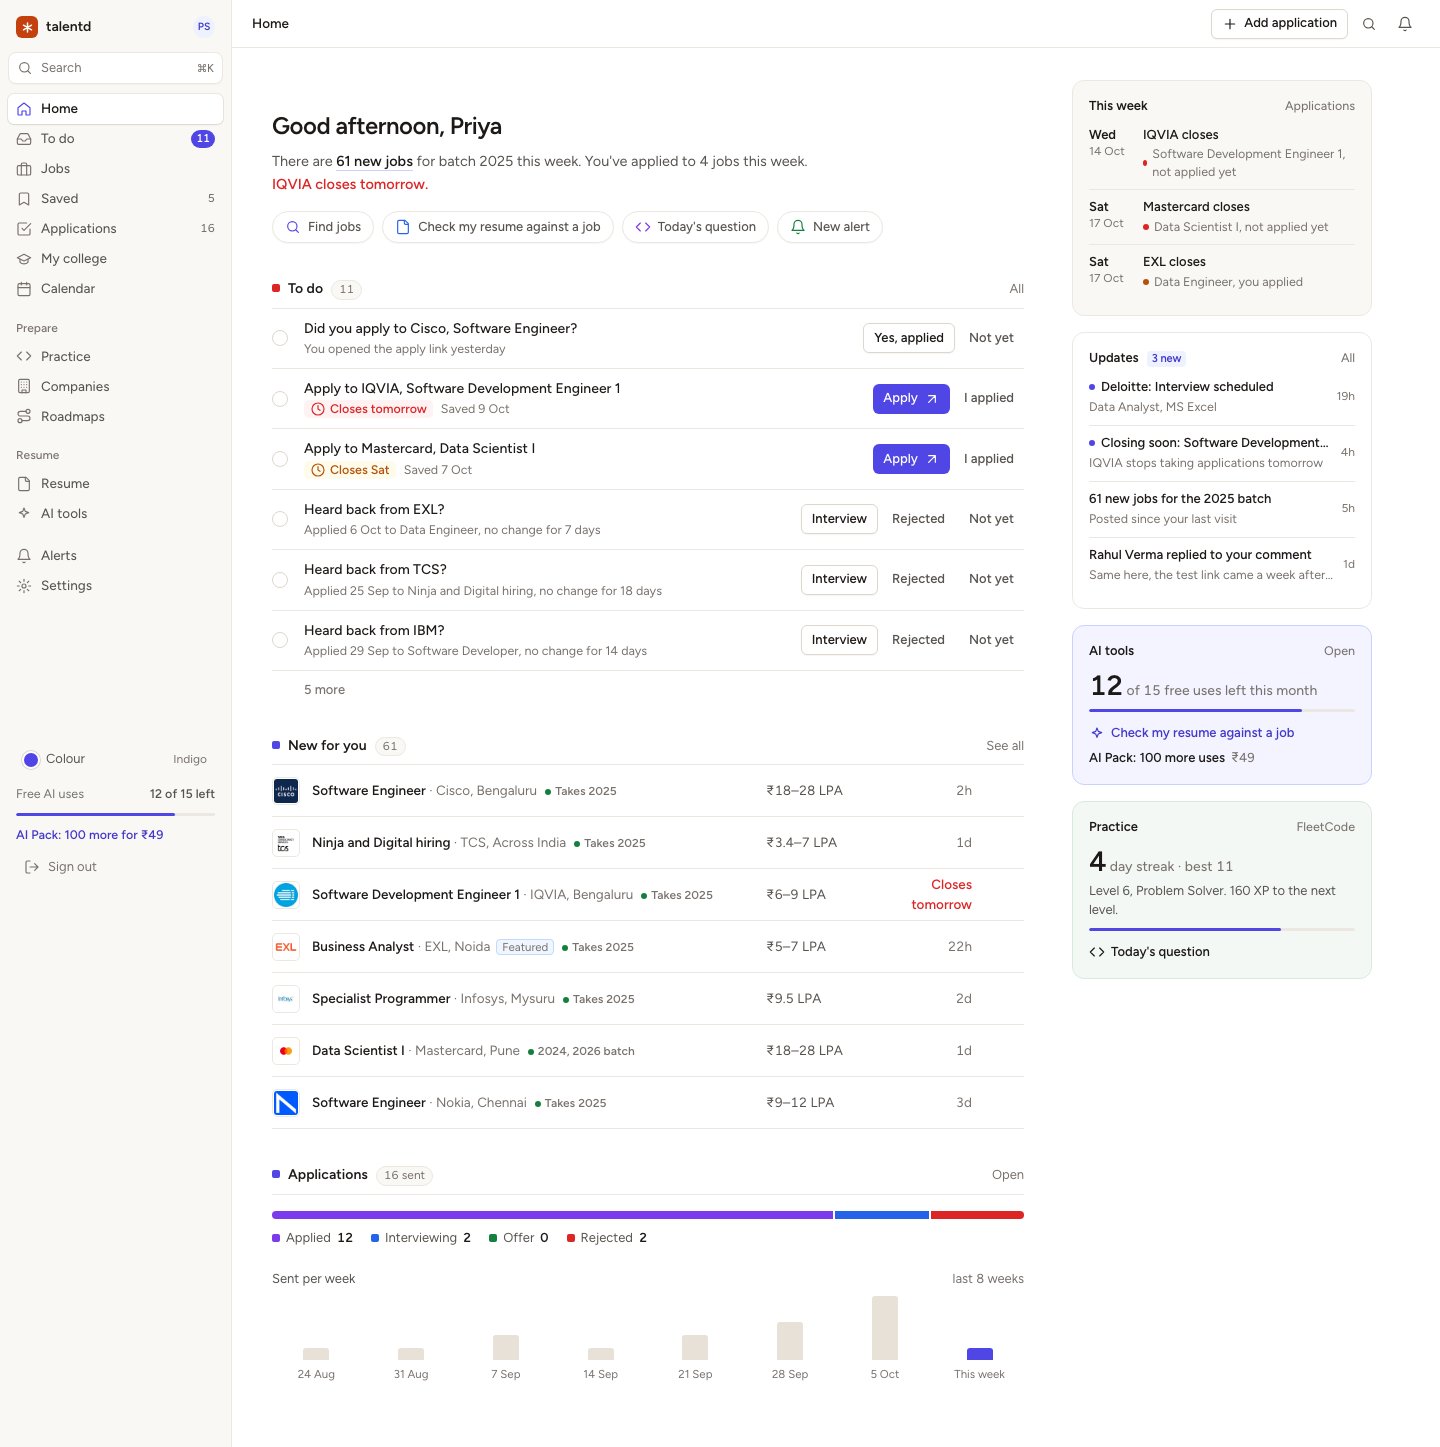
Task: Open the 61 new jobs link
Action: 374,161
